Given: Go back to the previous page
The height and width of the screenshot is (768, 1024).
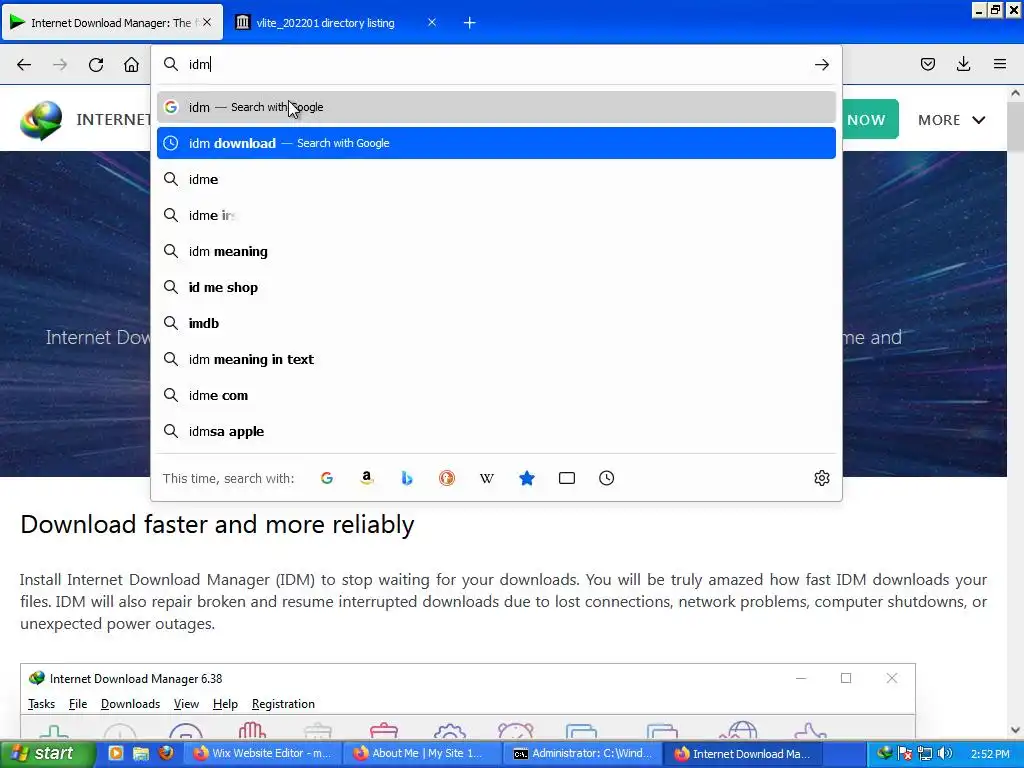Looking at the screenshot, I should pyautogui.click(x=24, y=65).
